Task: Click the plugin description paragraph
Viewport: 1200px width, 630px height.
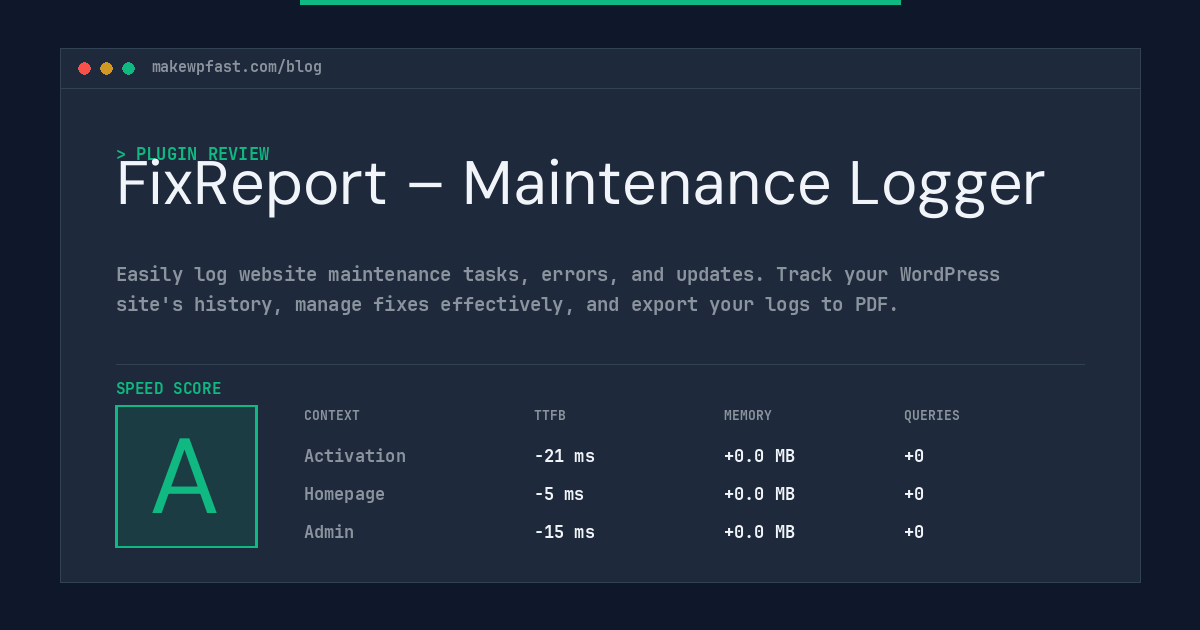Action: 558,289
